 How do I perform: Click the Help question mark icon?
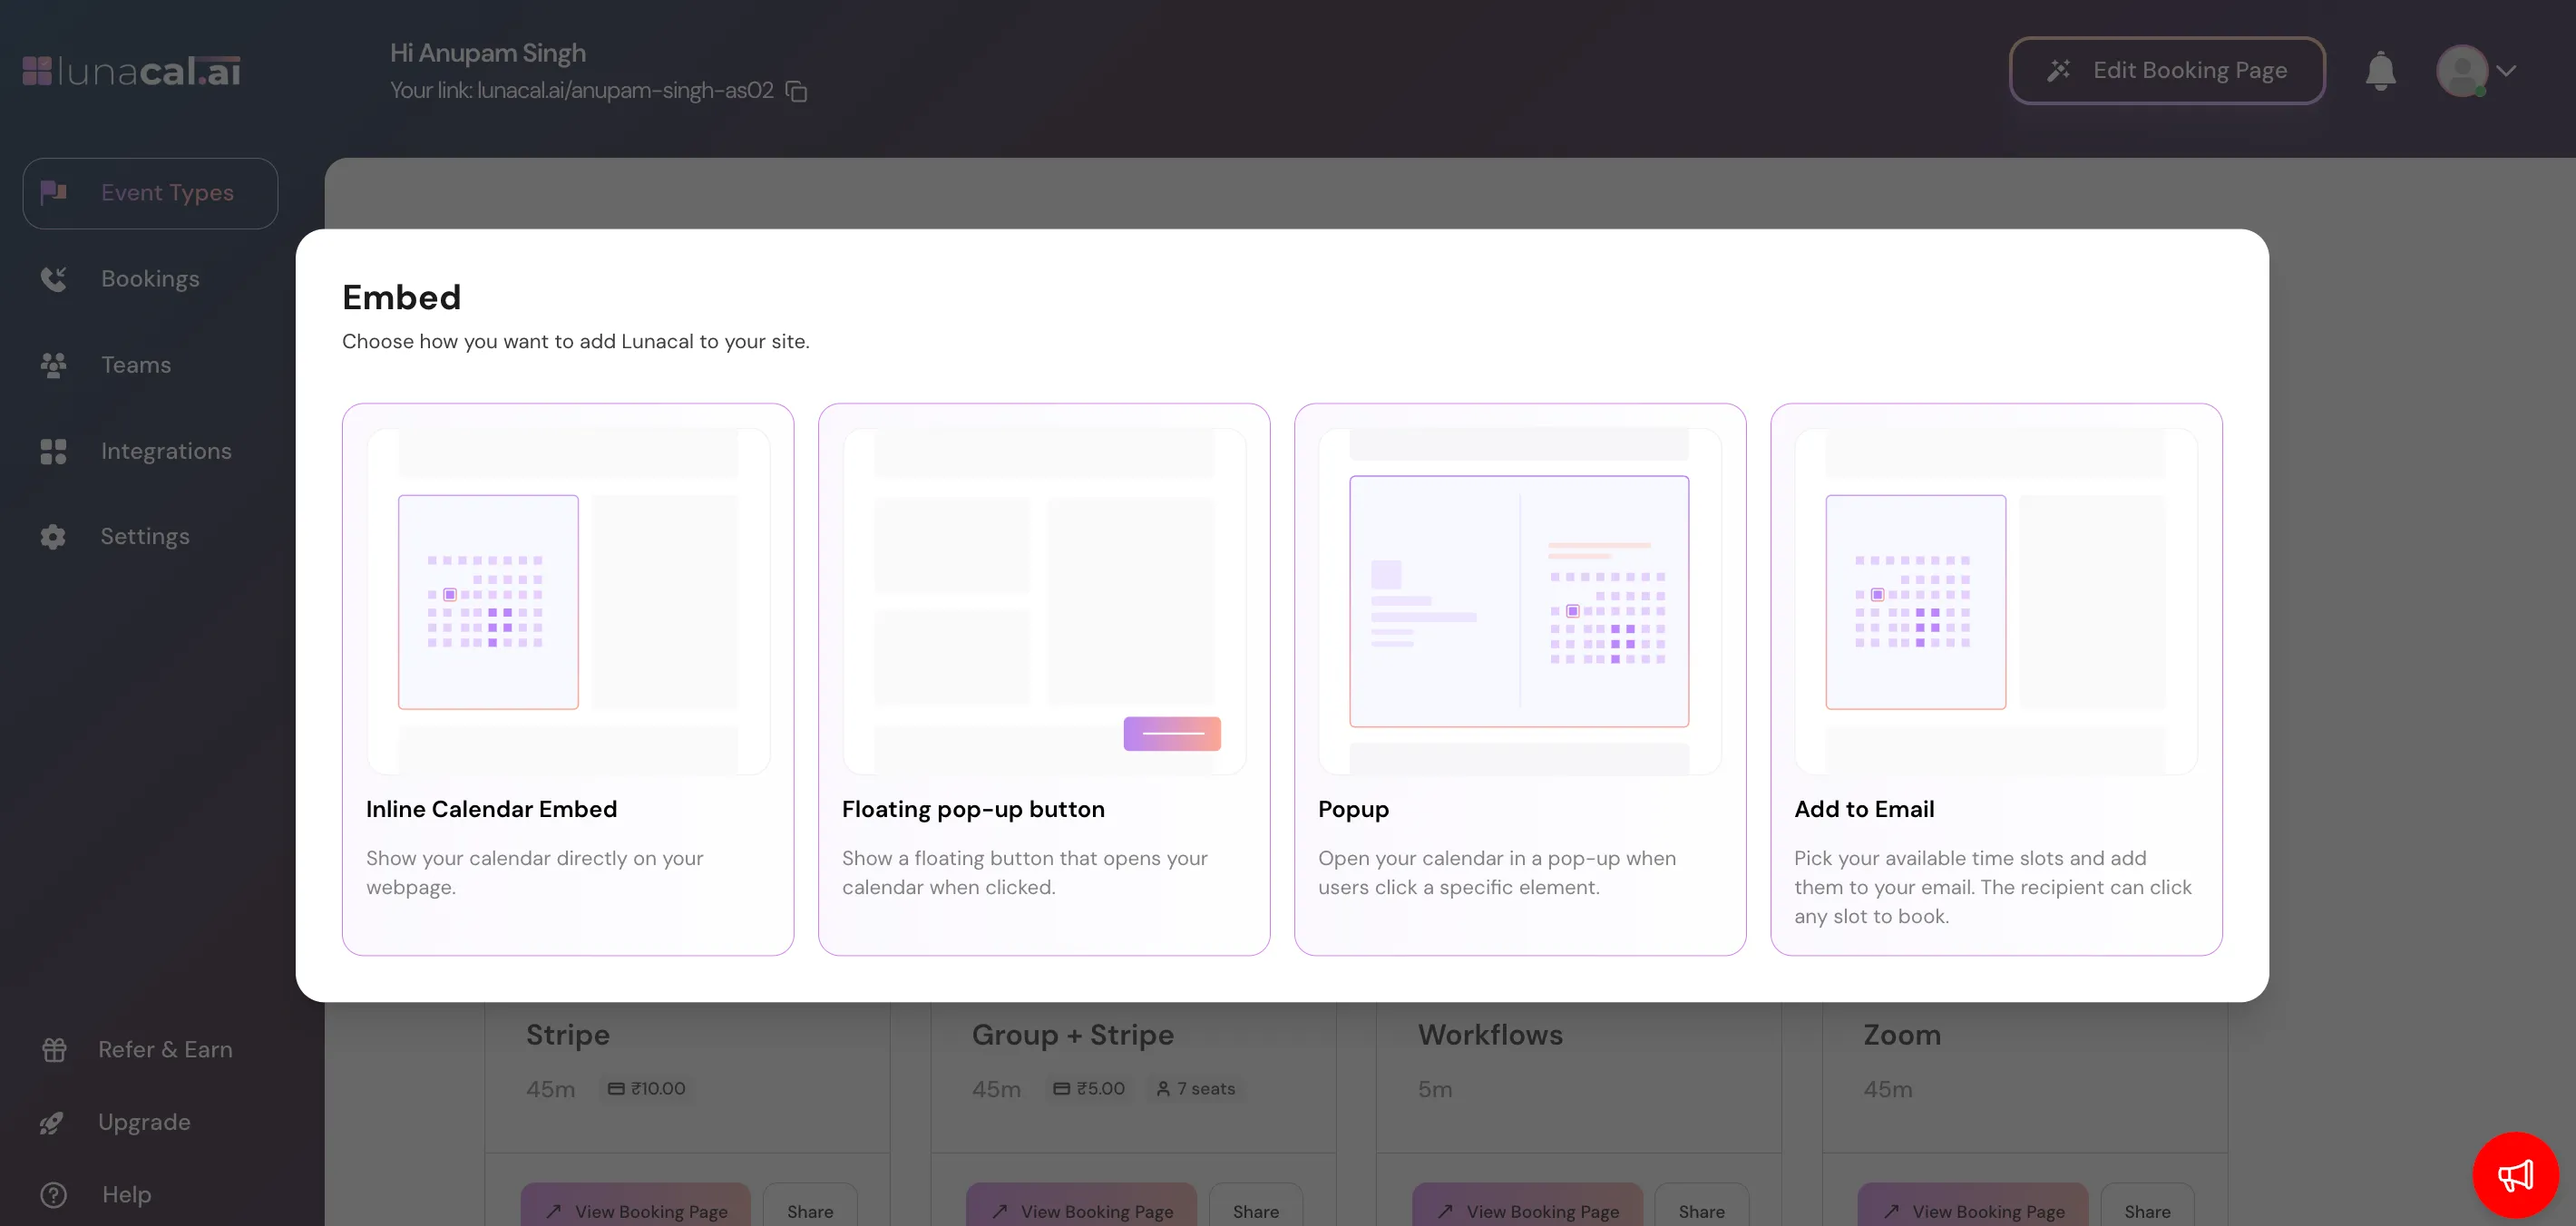[x=54, y=1194]
